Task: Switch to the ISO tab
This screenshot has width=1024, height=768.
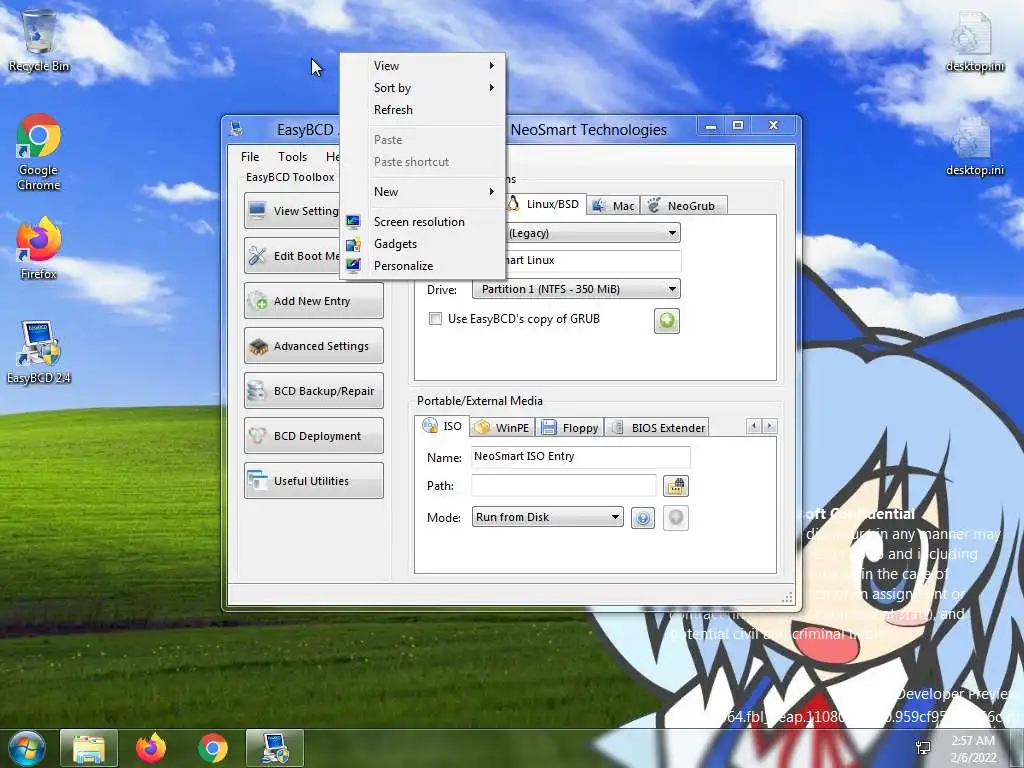Action: coord(442,426)
